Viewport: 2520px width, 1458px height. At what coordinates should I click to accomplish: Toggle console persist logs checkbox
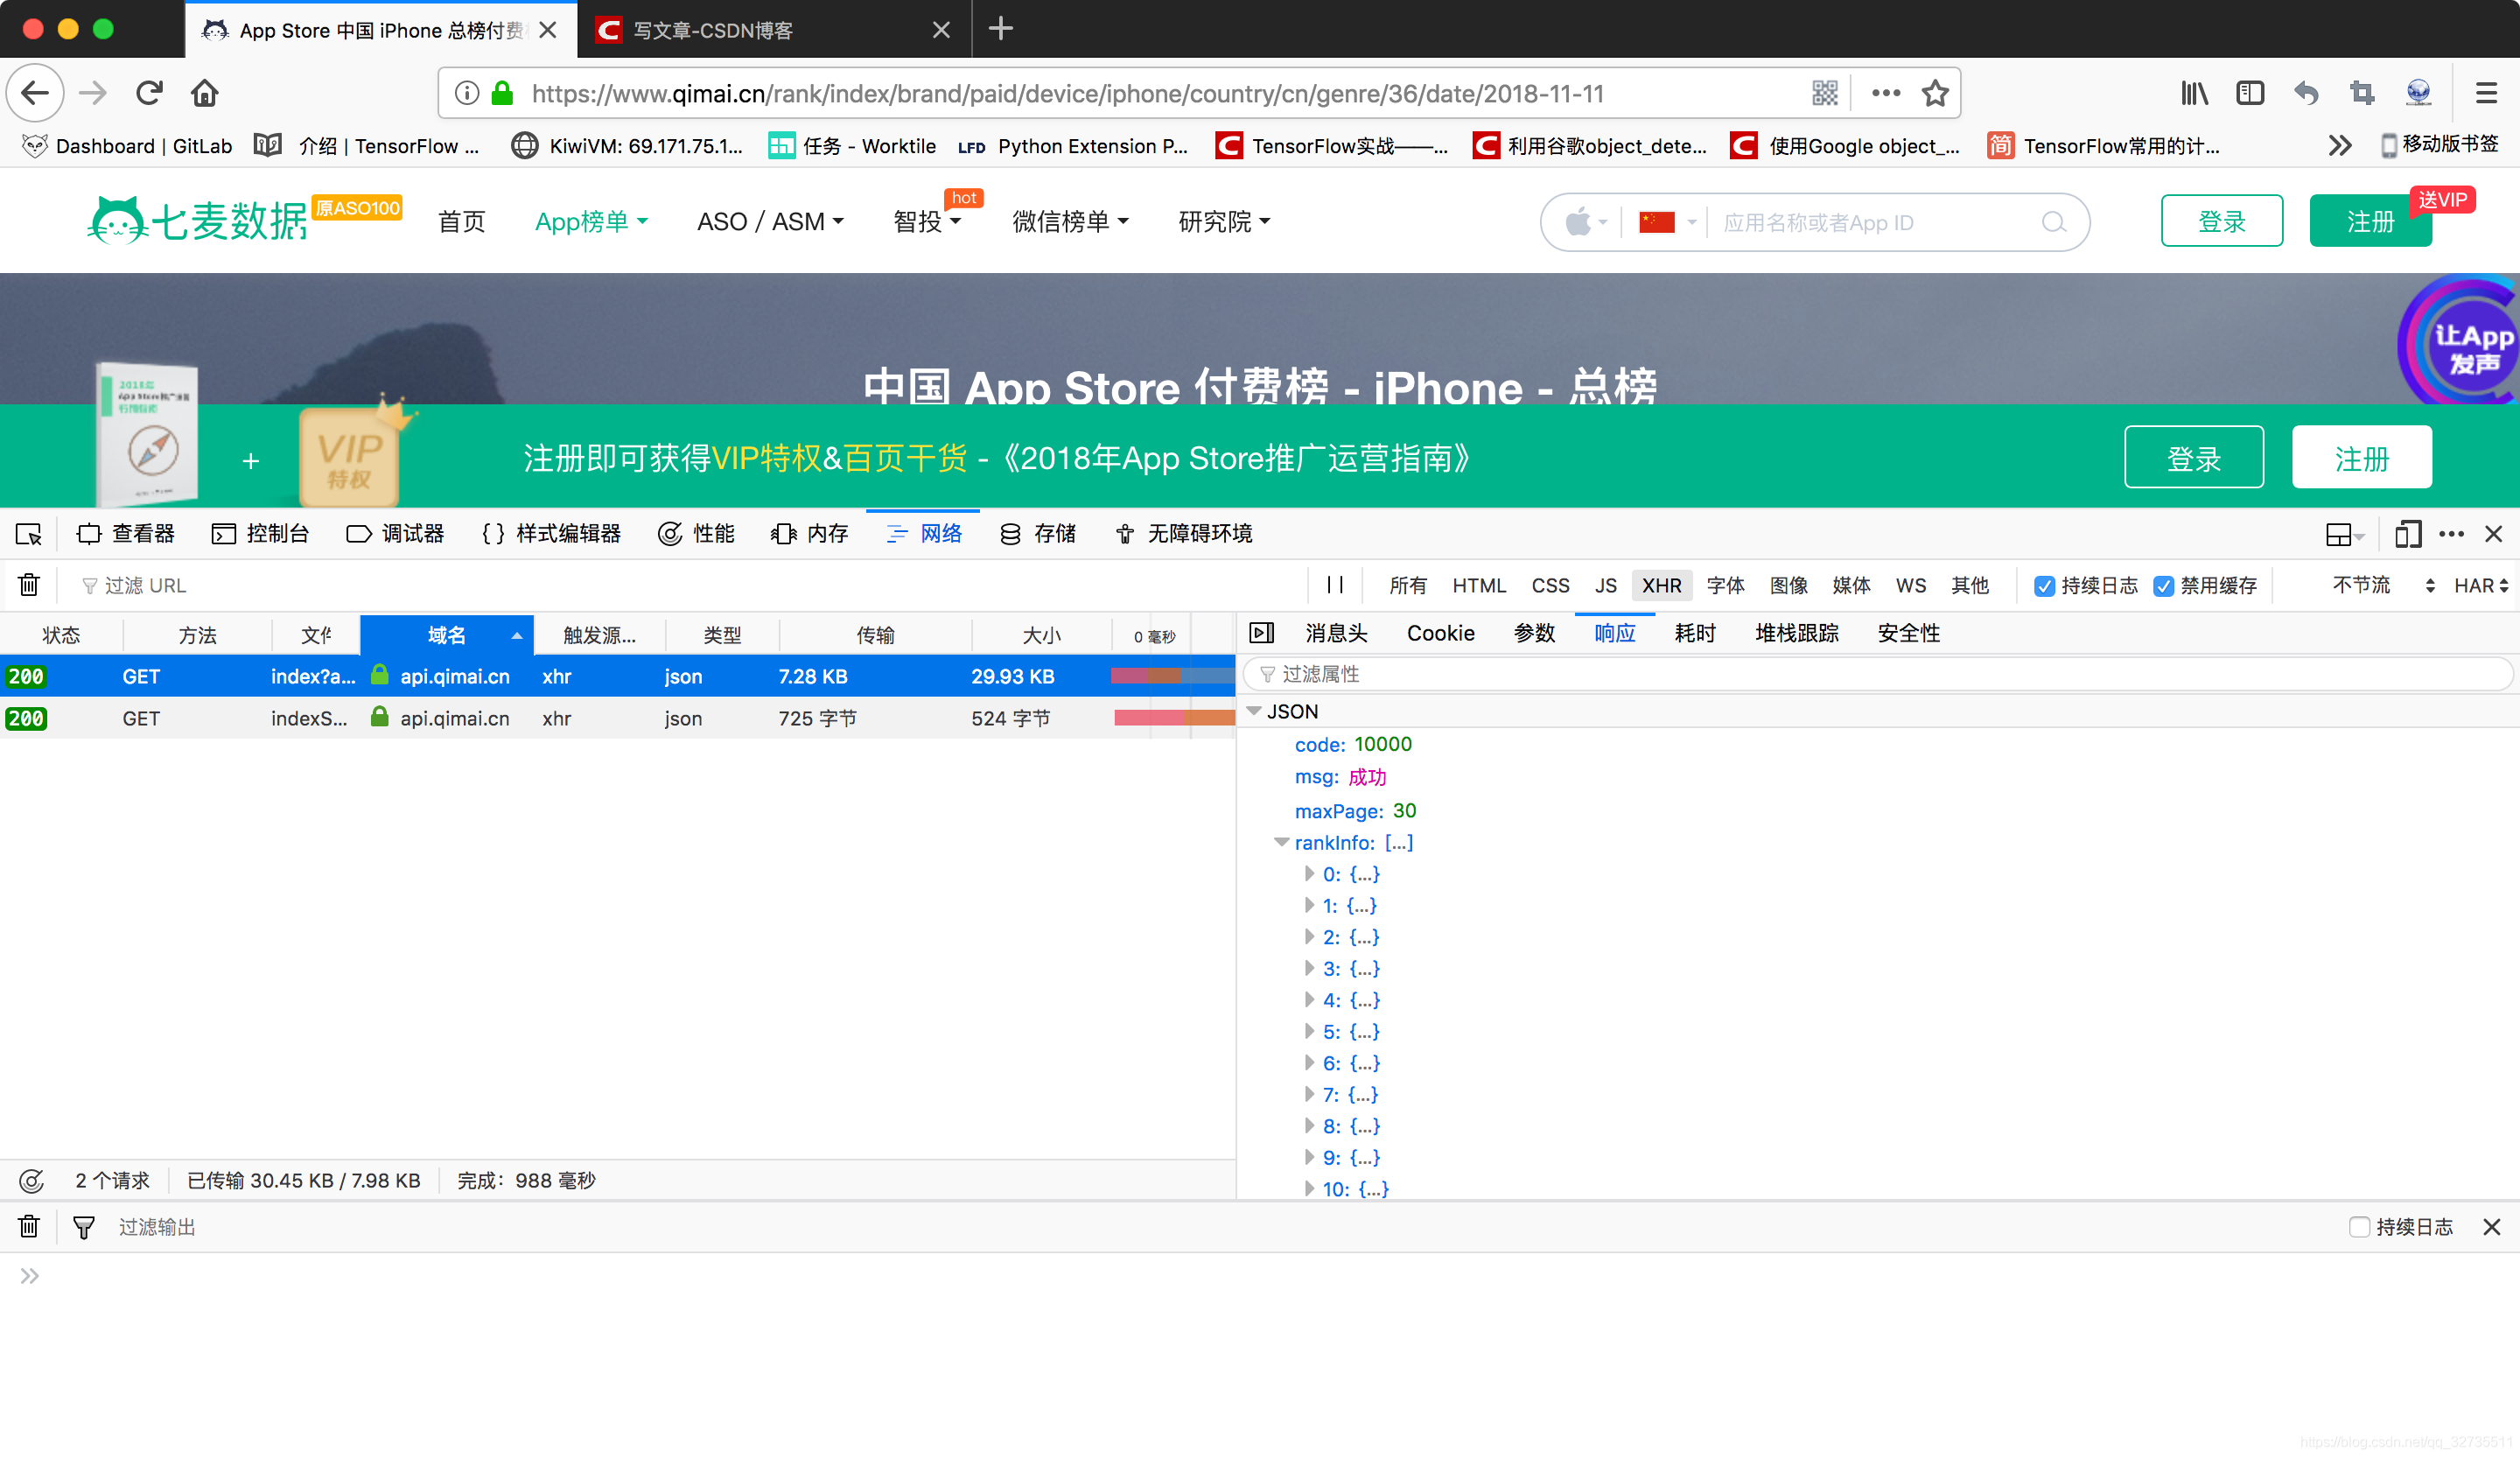coord(2359,1227)
